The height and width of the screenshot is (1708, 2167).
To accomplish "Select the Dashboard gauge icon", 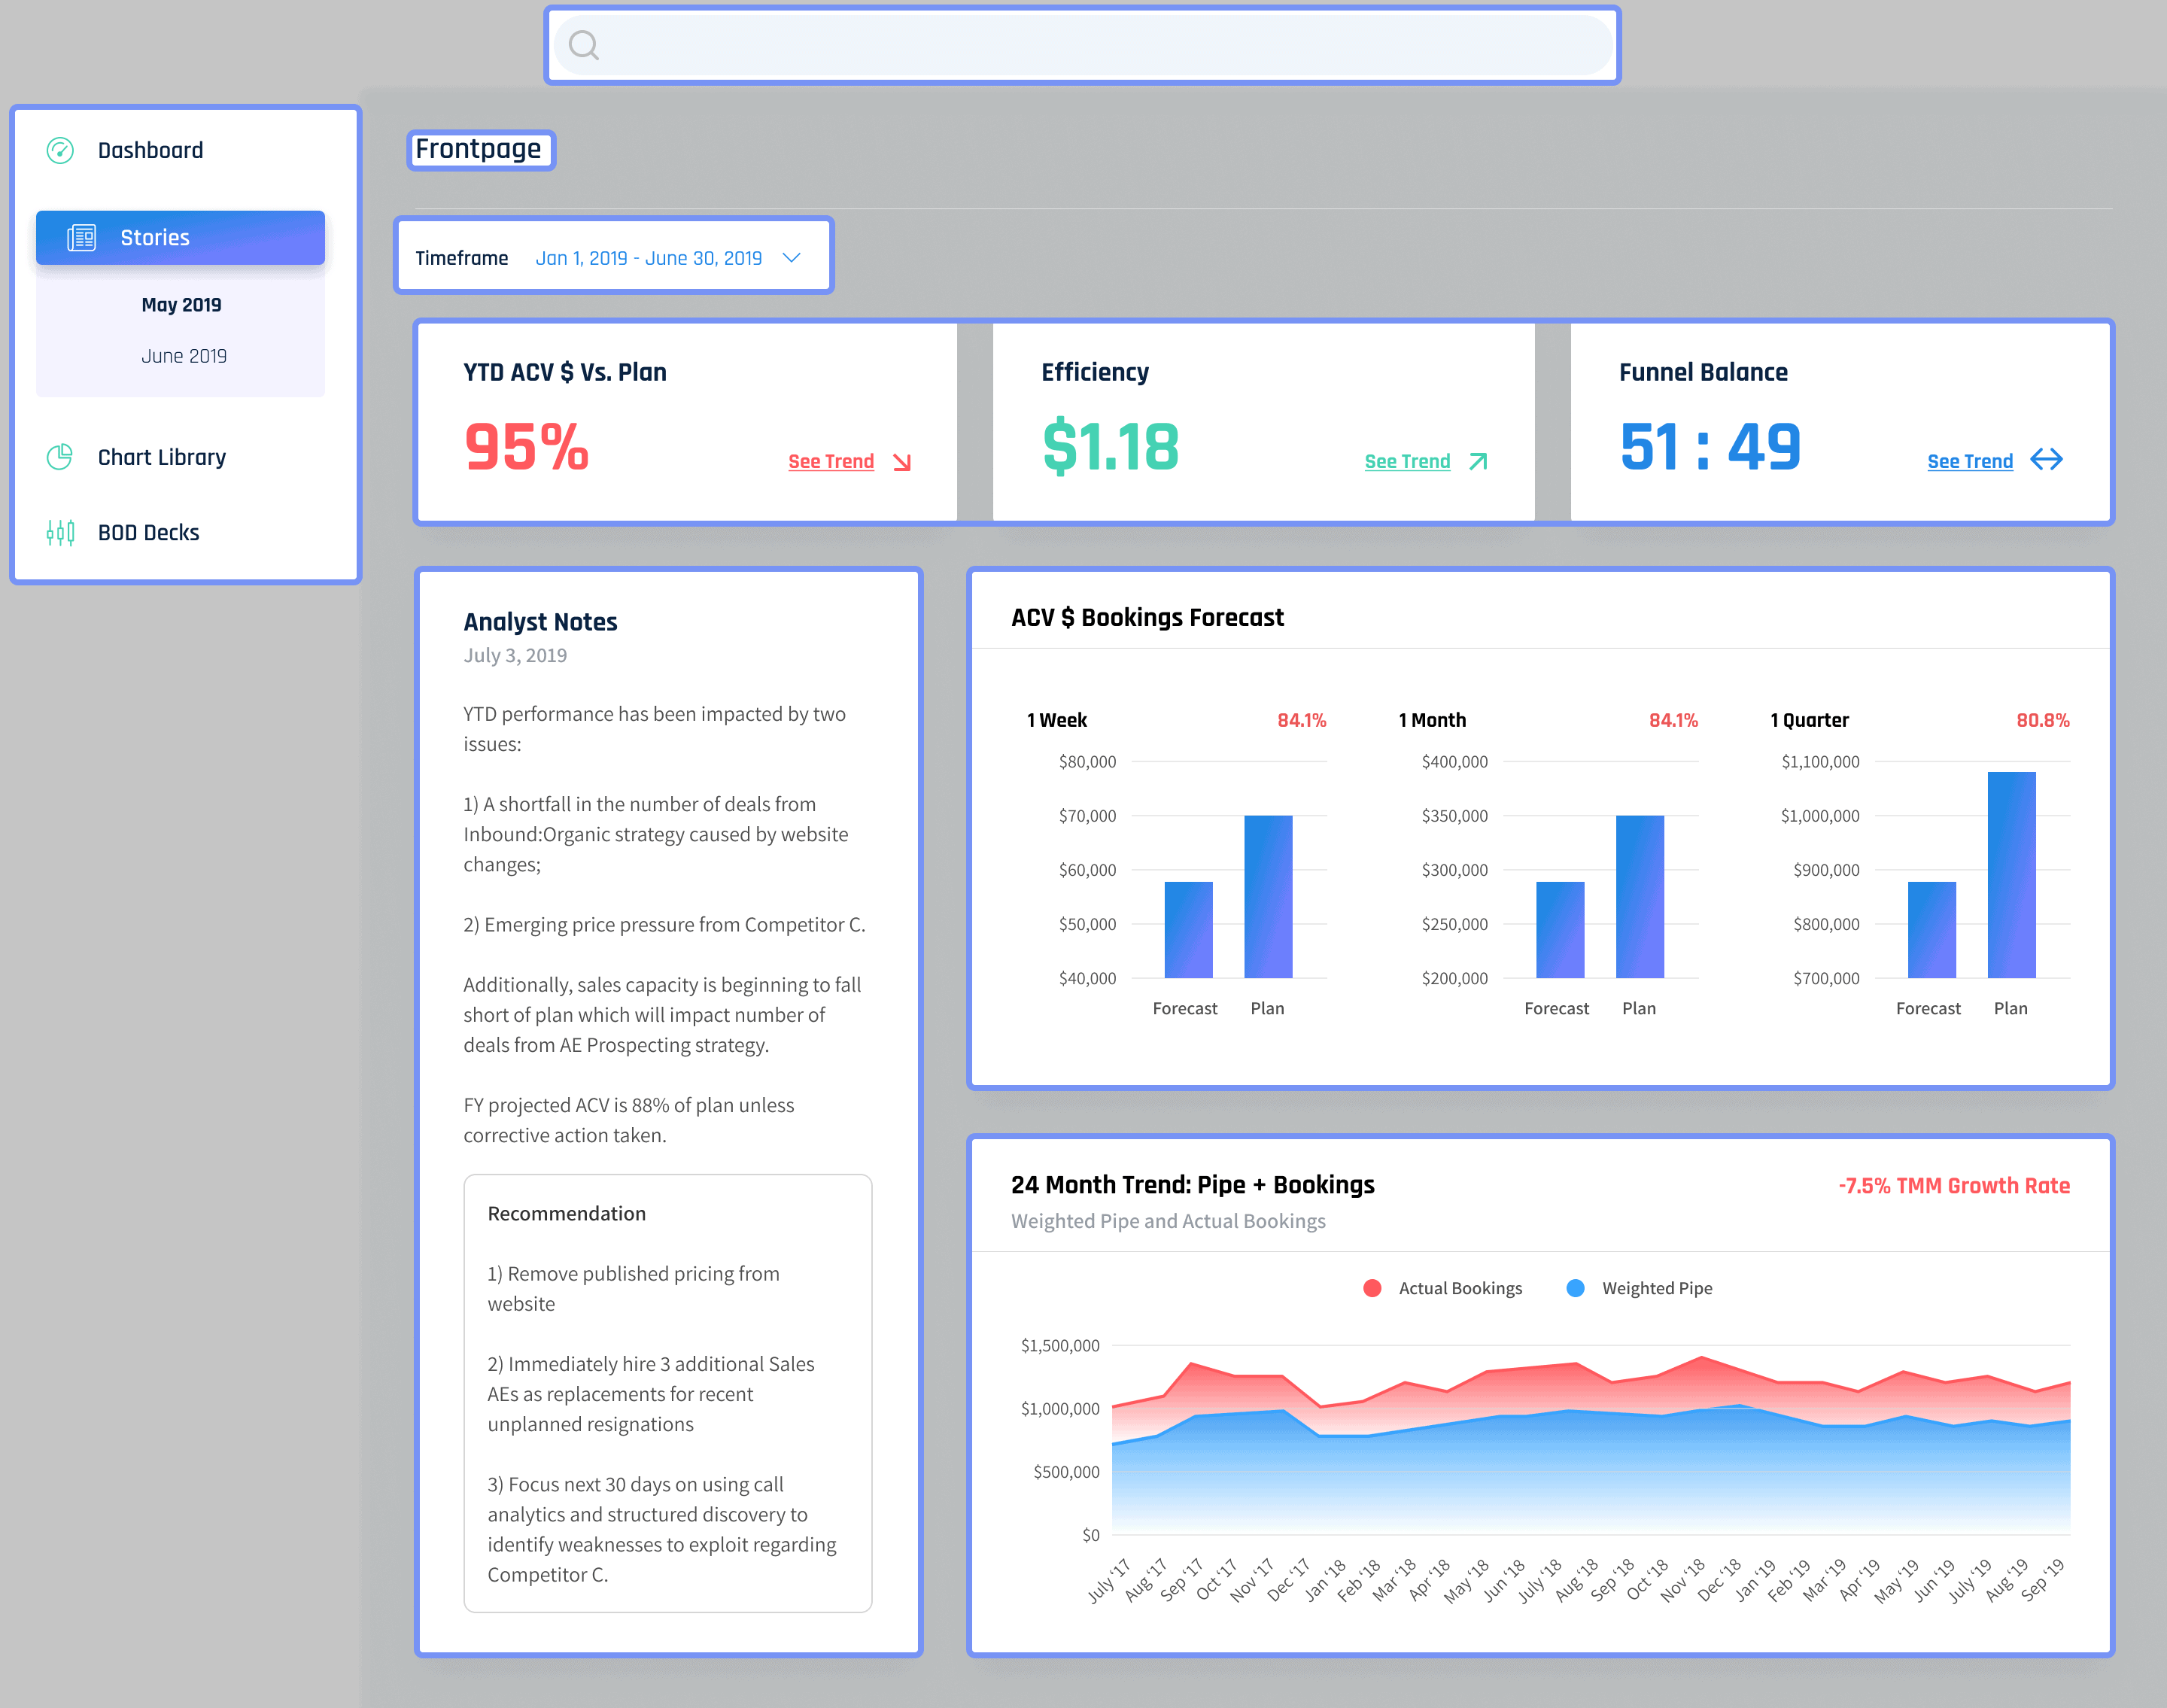I will pyautogui.click(x=60, y=150).
